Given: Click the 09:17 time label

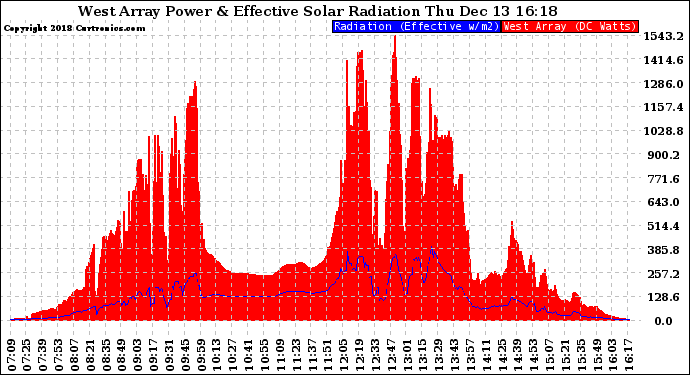Looking at the screenshot, I should pyautogui.click(x=154, y=355).
